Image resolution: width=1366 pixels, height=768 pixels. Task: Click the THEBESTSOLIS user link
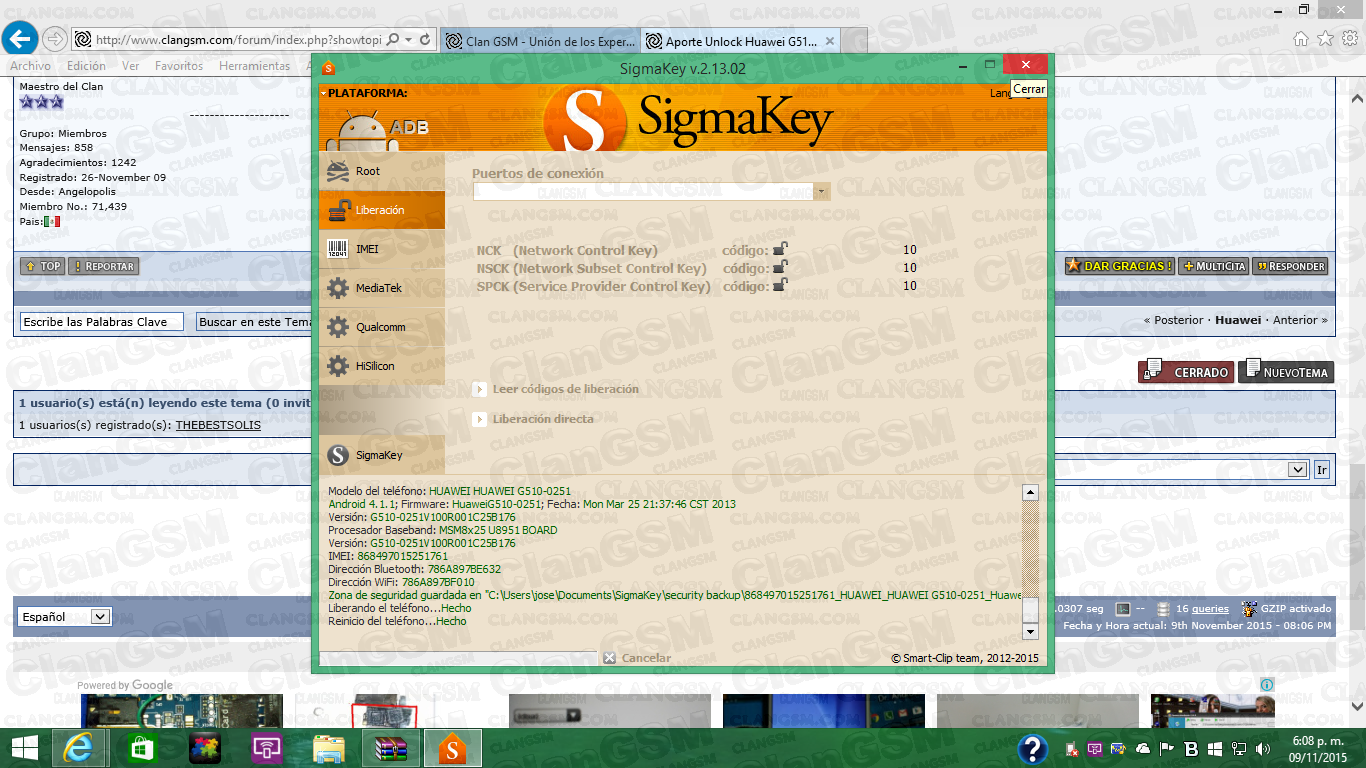click(218, 425)
